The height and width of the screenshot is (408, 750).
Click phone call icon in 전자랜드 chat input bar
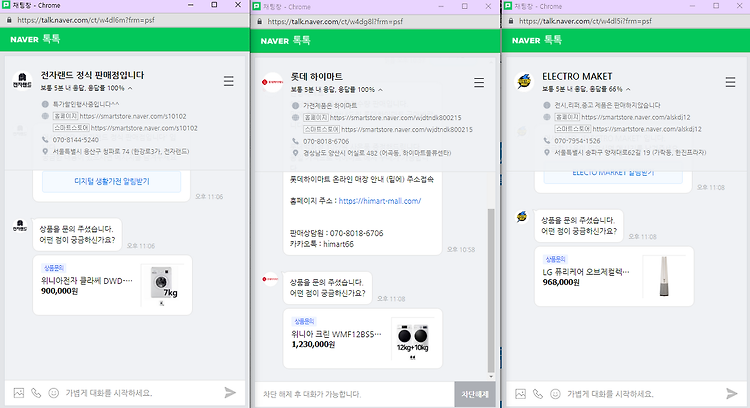pyautogui.click(x=36, y=393)
